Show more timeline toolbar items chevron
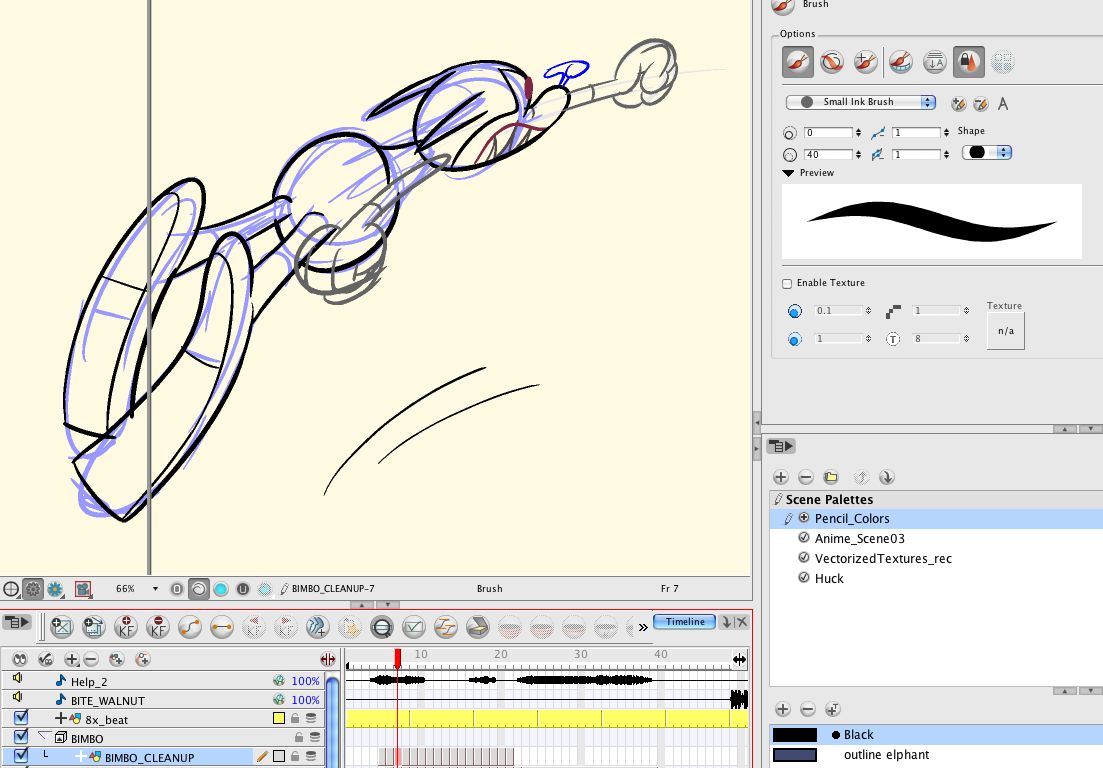 [x=643, y=627]
